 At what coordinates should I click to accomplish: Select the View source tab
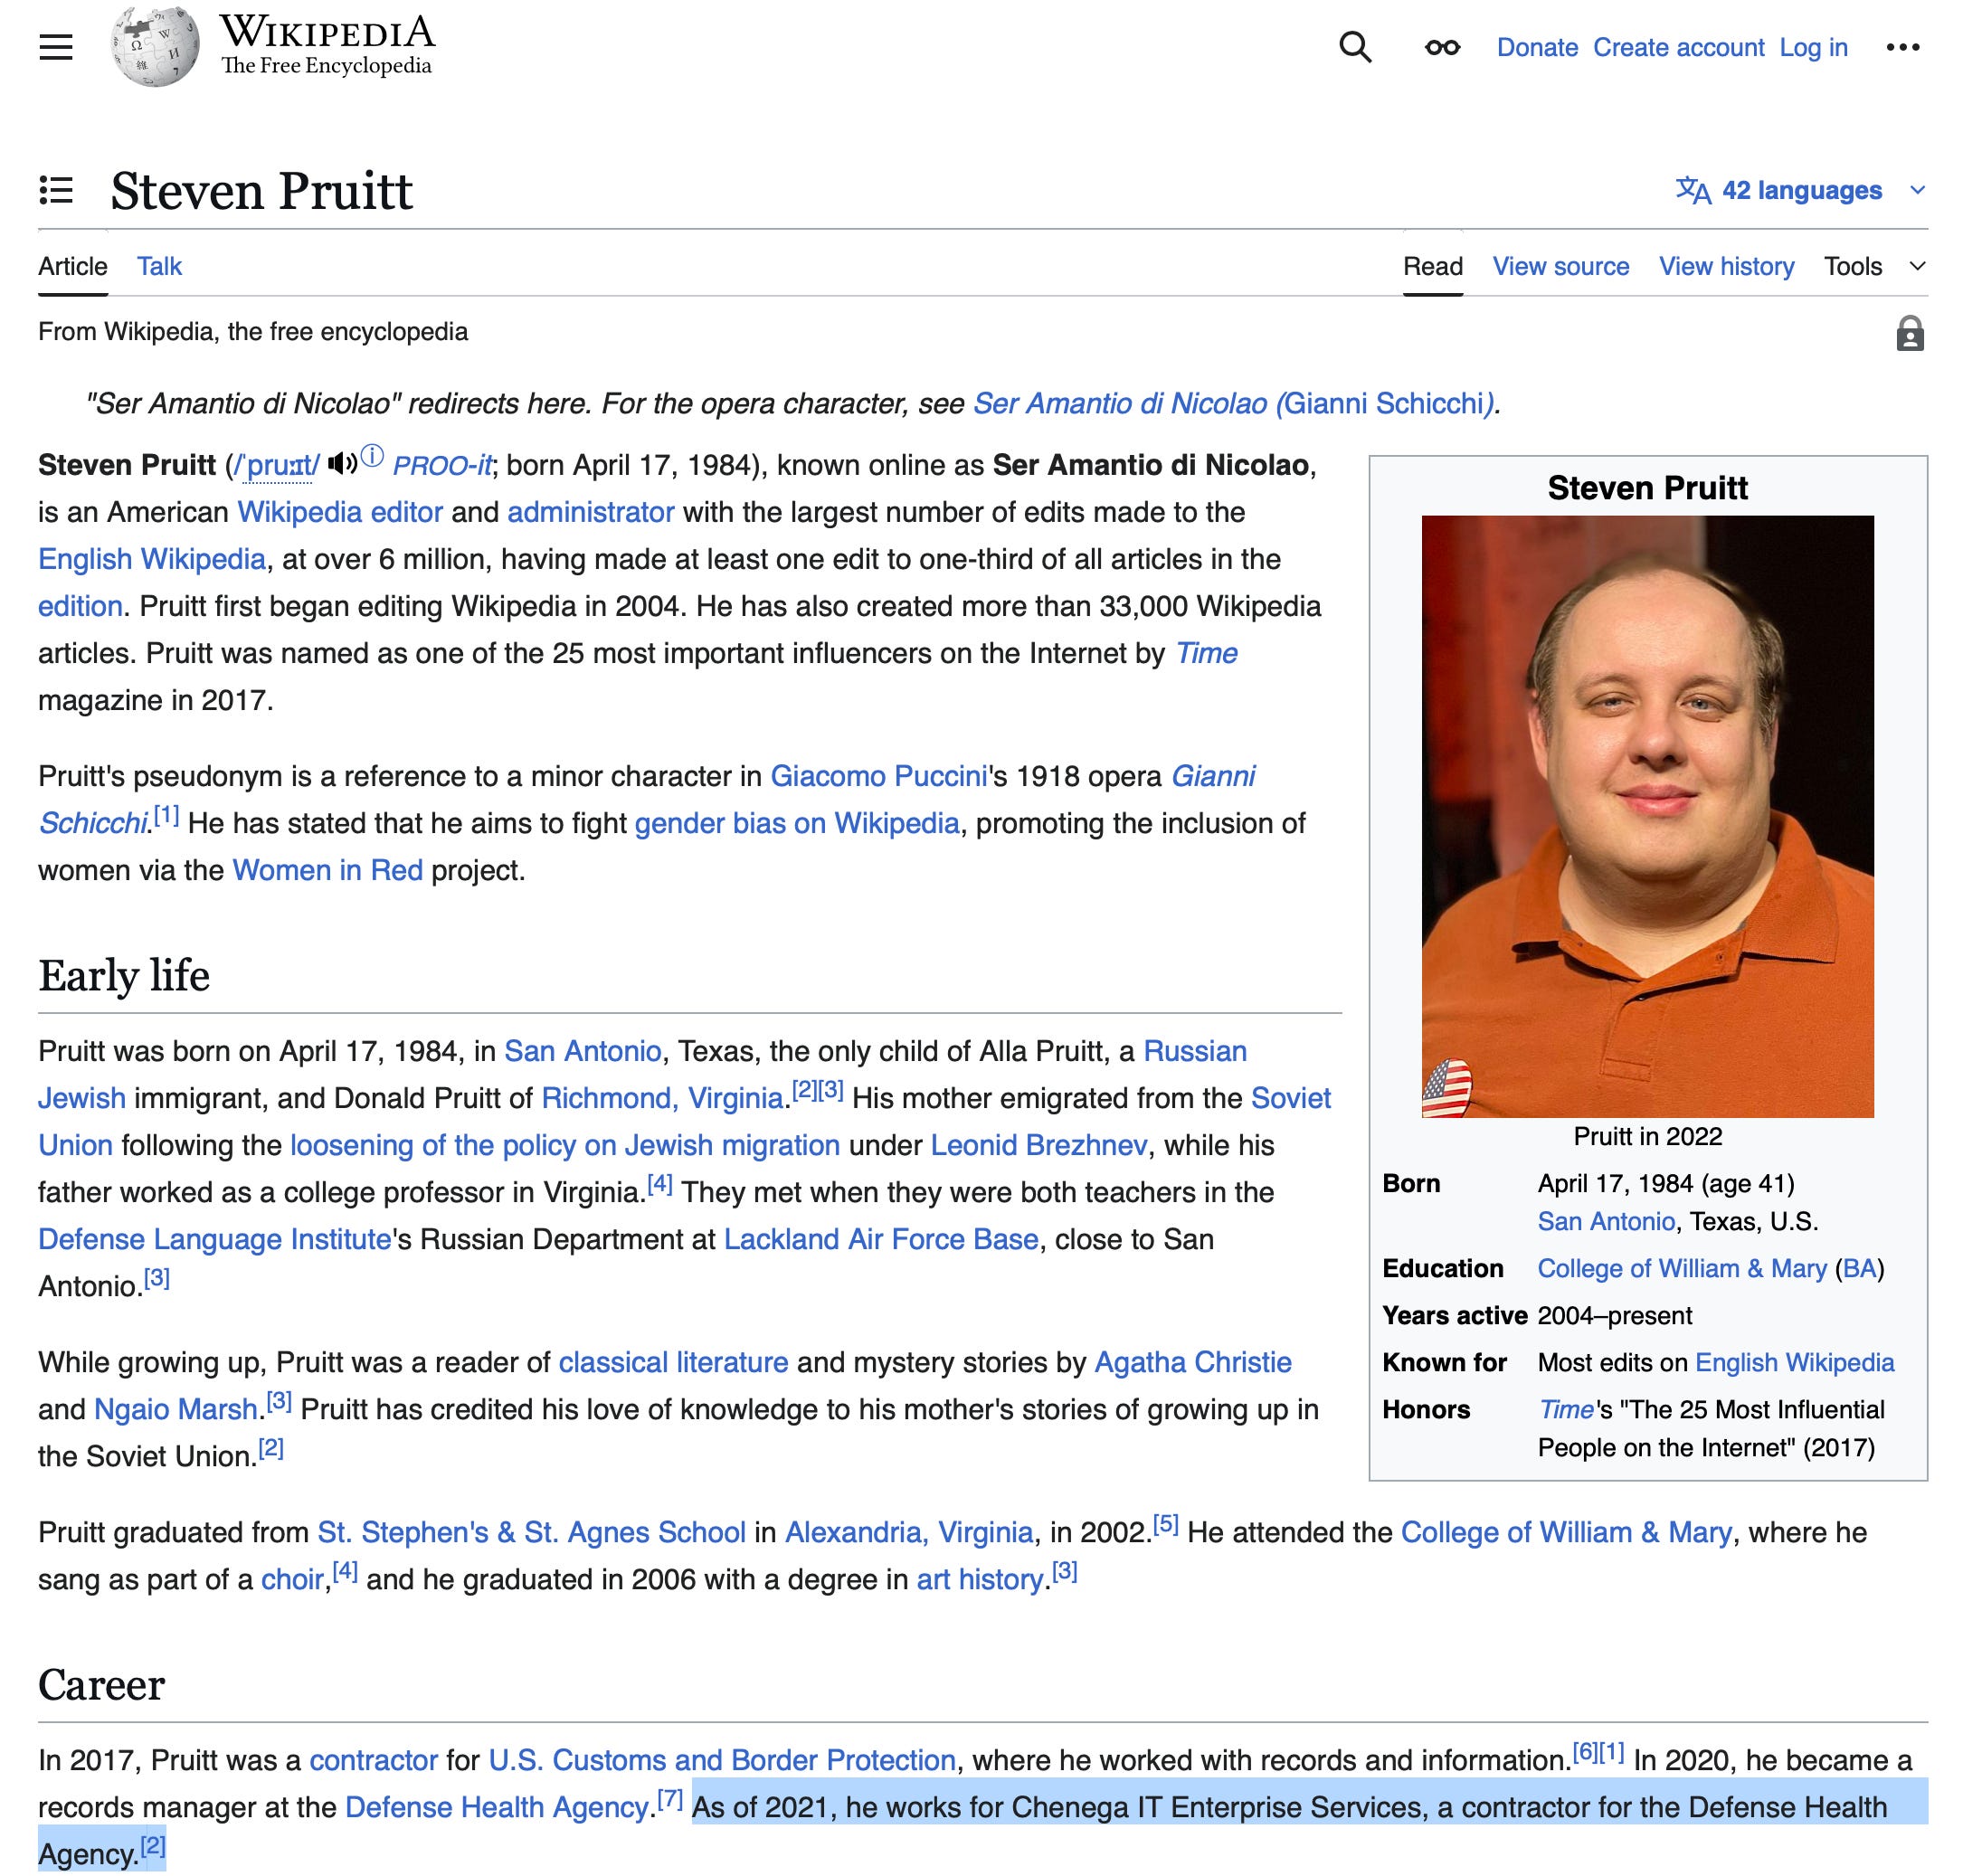click(1560, 266)
